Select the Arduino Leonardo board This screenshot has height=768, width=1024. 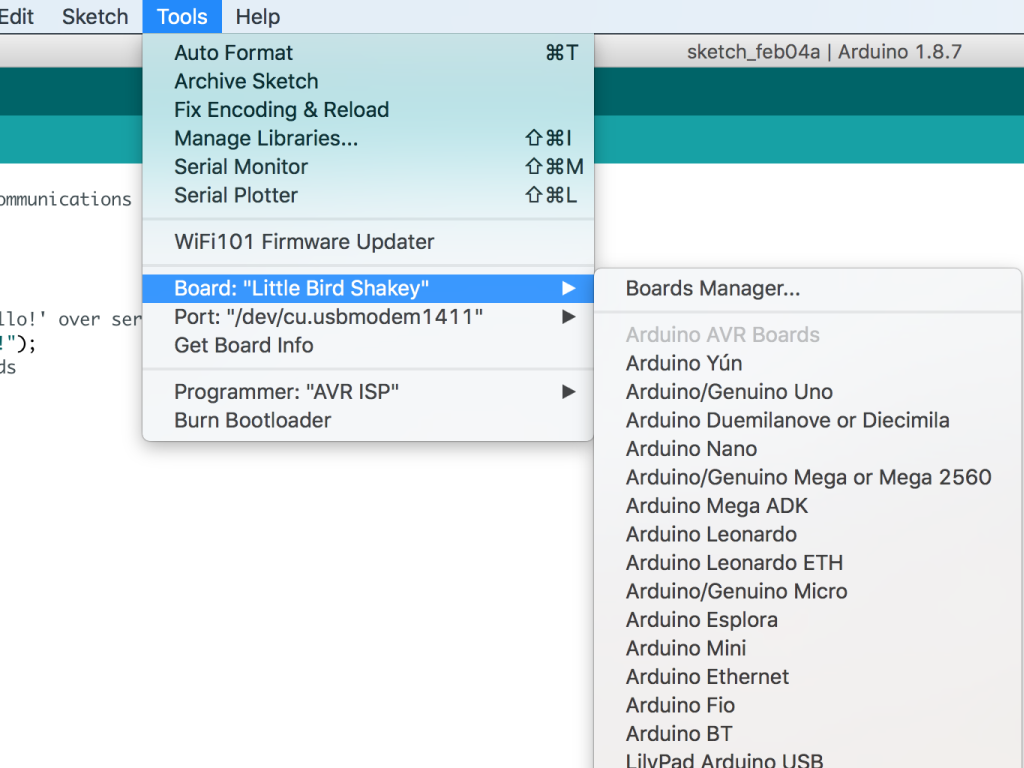808,534
